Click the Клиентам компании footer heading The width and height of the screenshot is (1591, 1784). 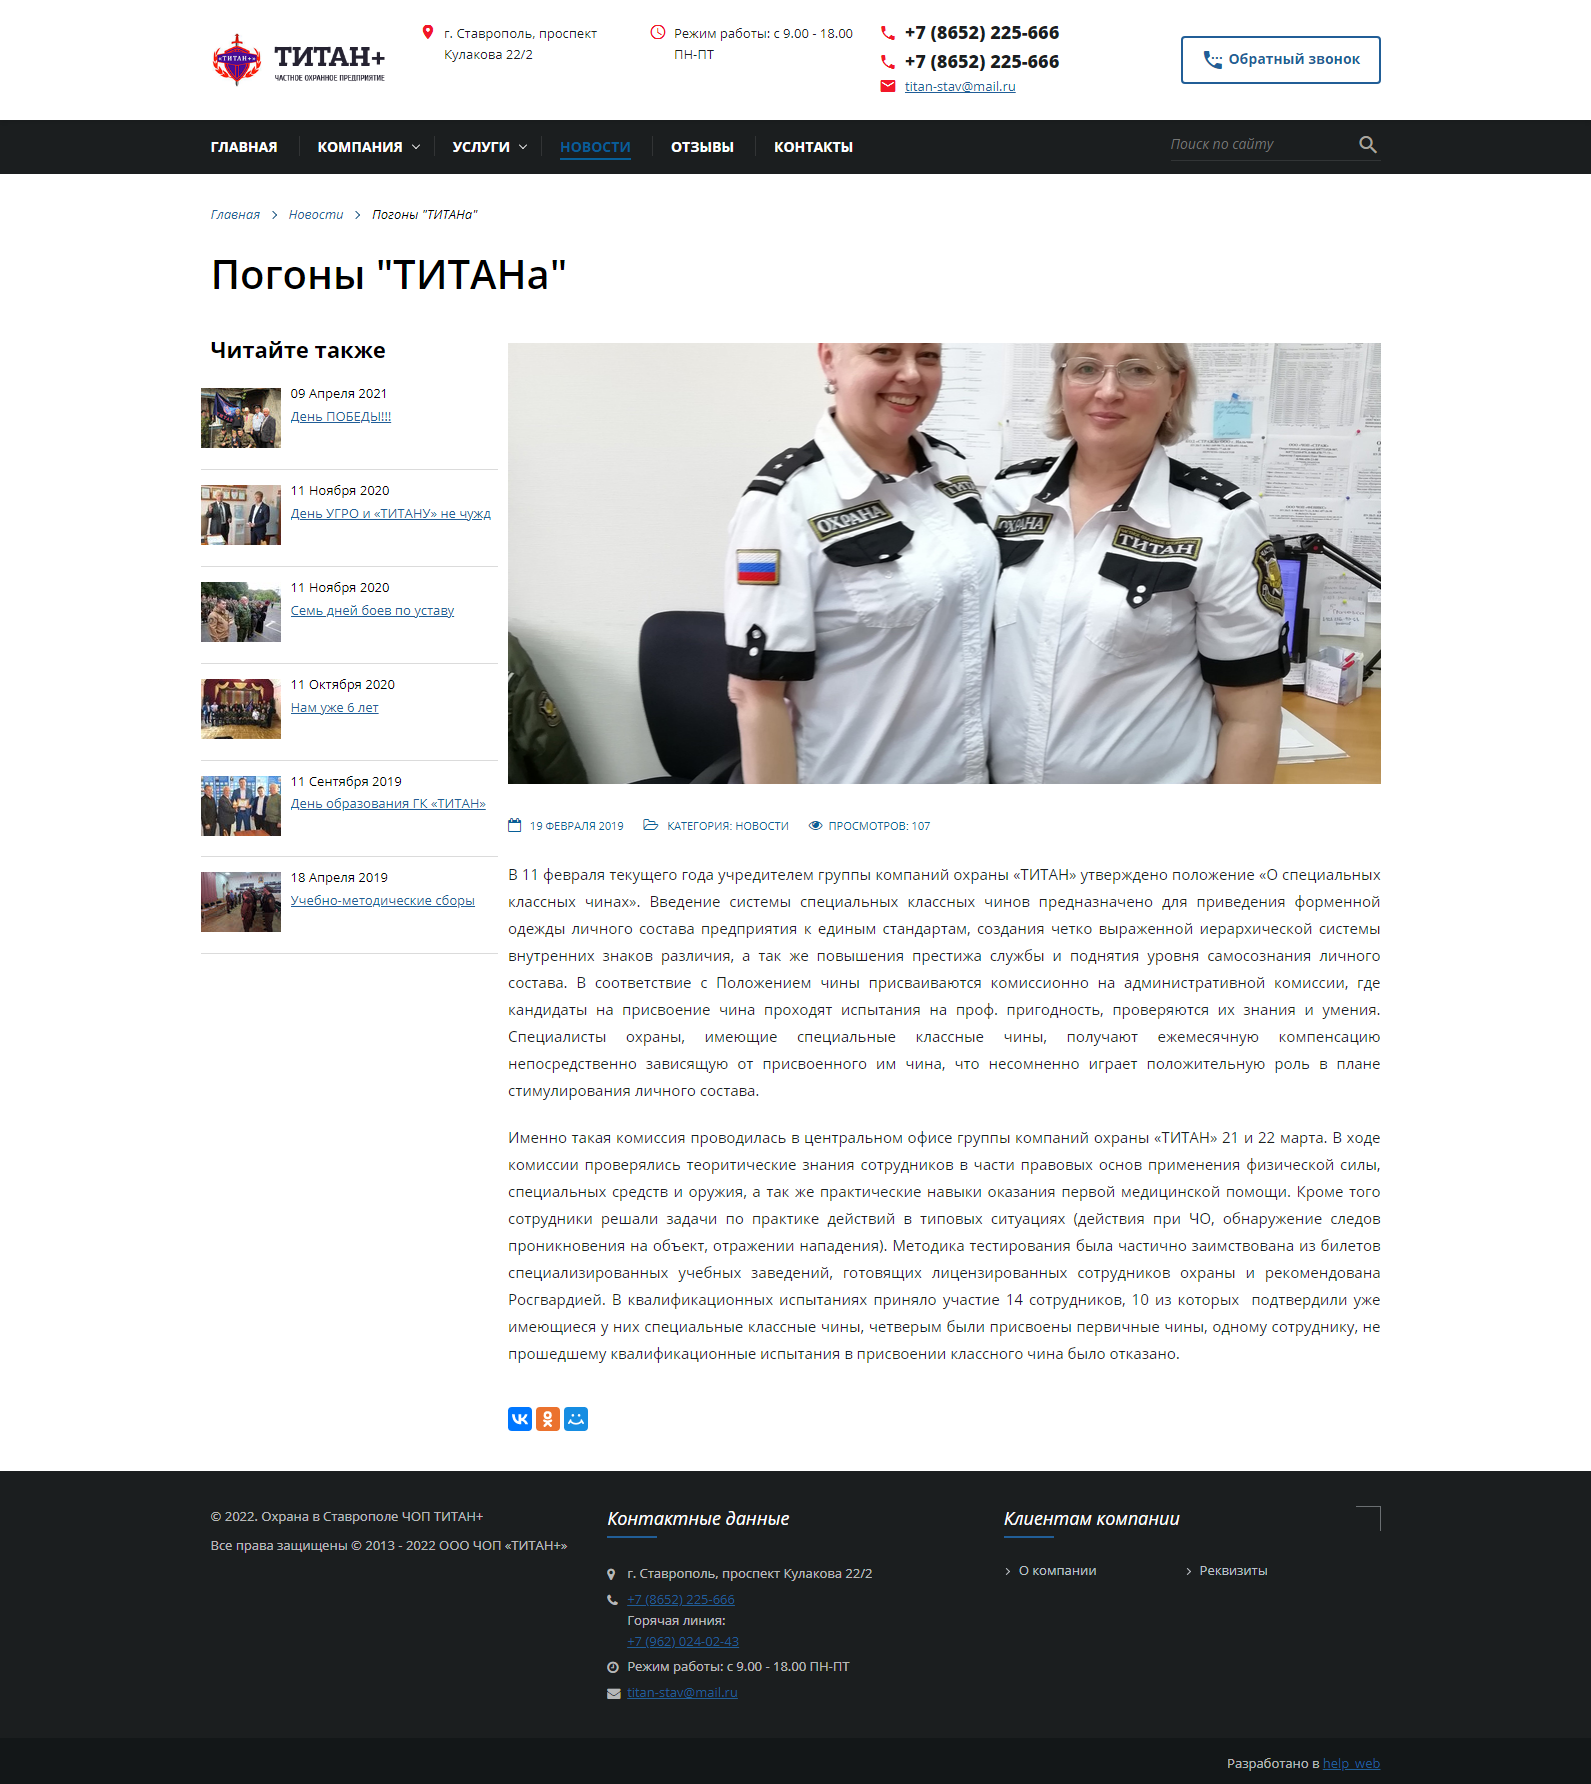(1092, 1519)
